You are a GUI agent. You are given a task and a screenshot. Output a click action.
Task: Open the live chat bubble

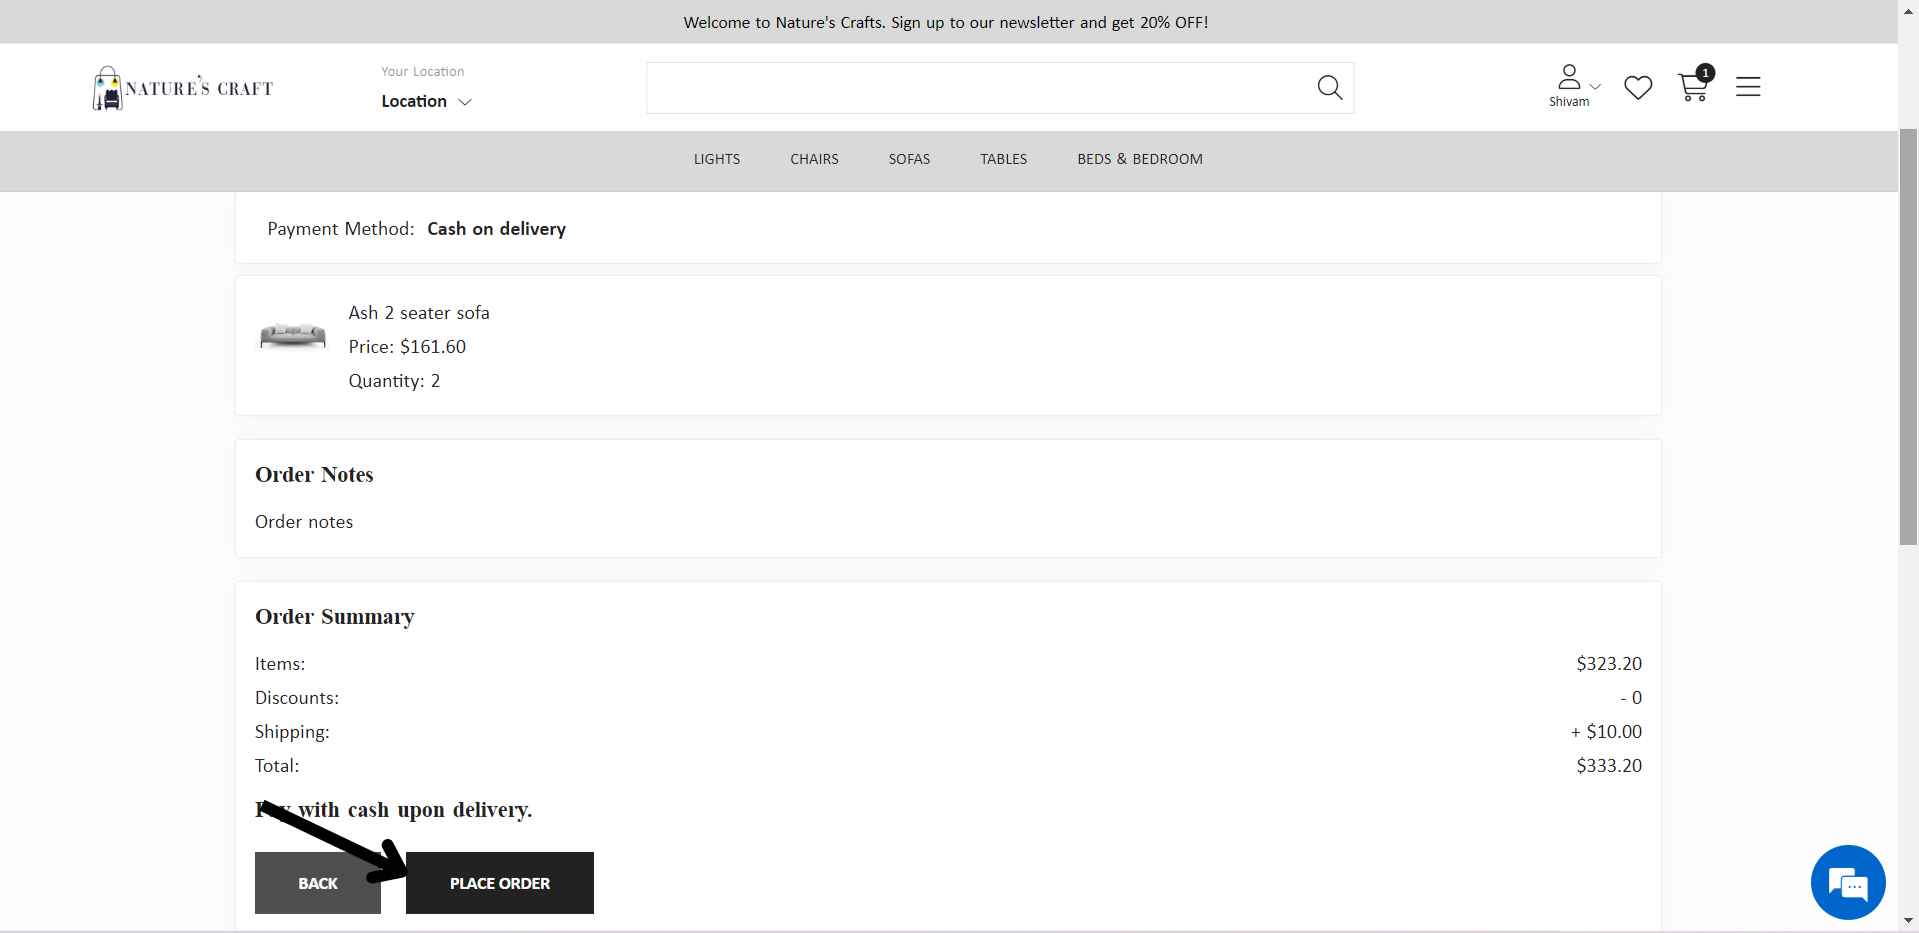[x=1848, y=883]
